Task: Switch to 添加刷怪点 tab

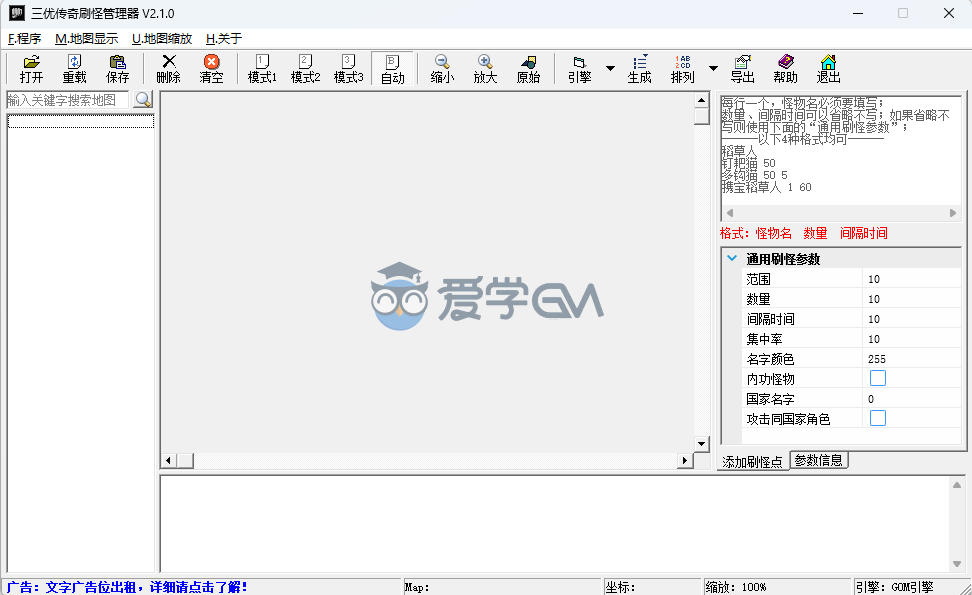Action: pos(753,462)
